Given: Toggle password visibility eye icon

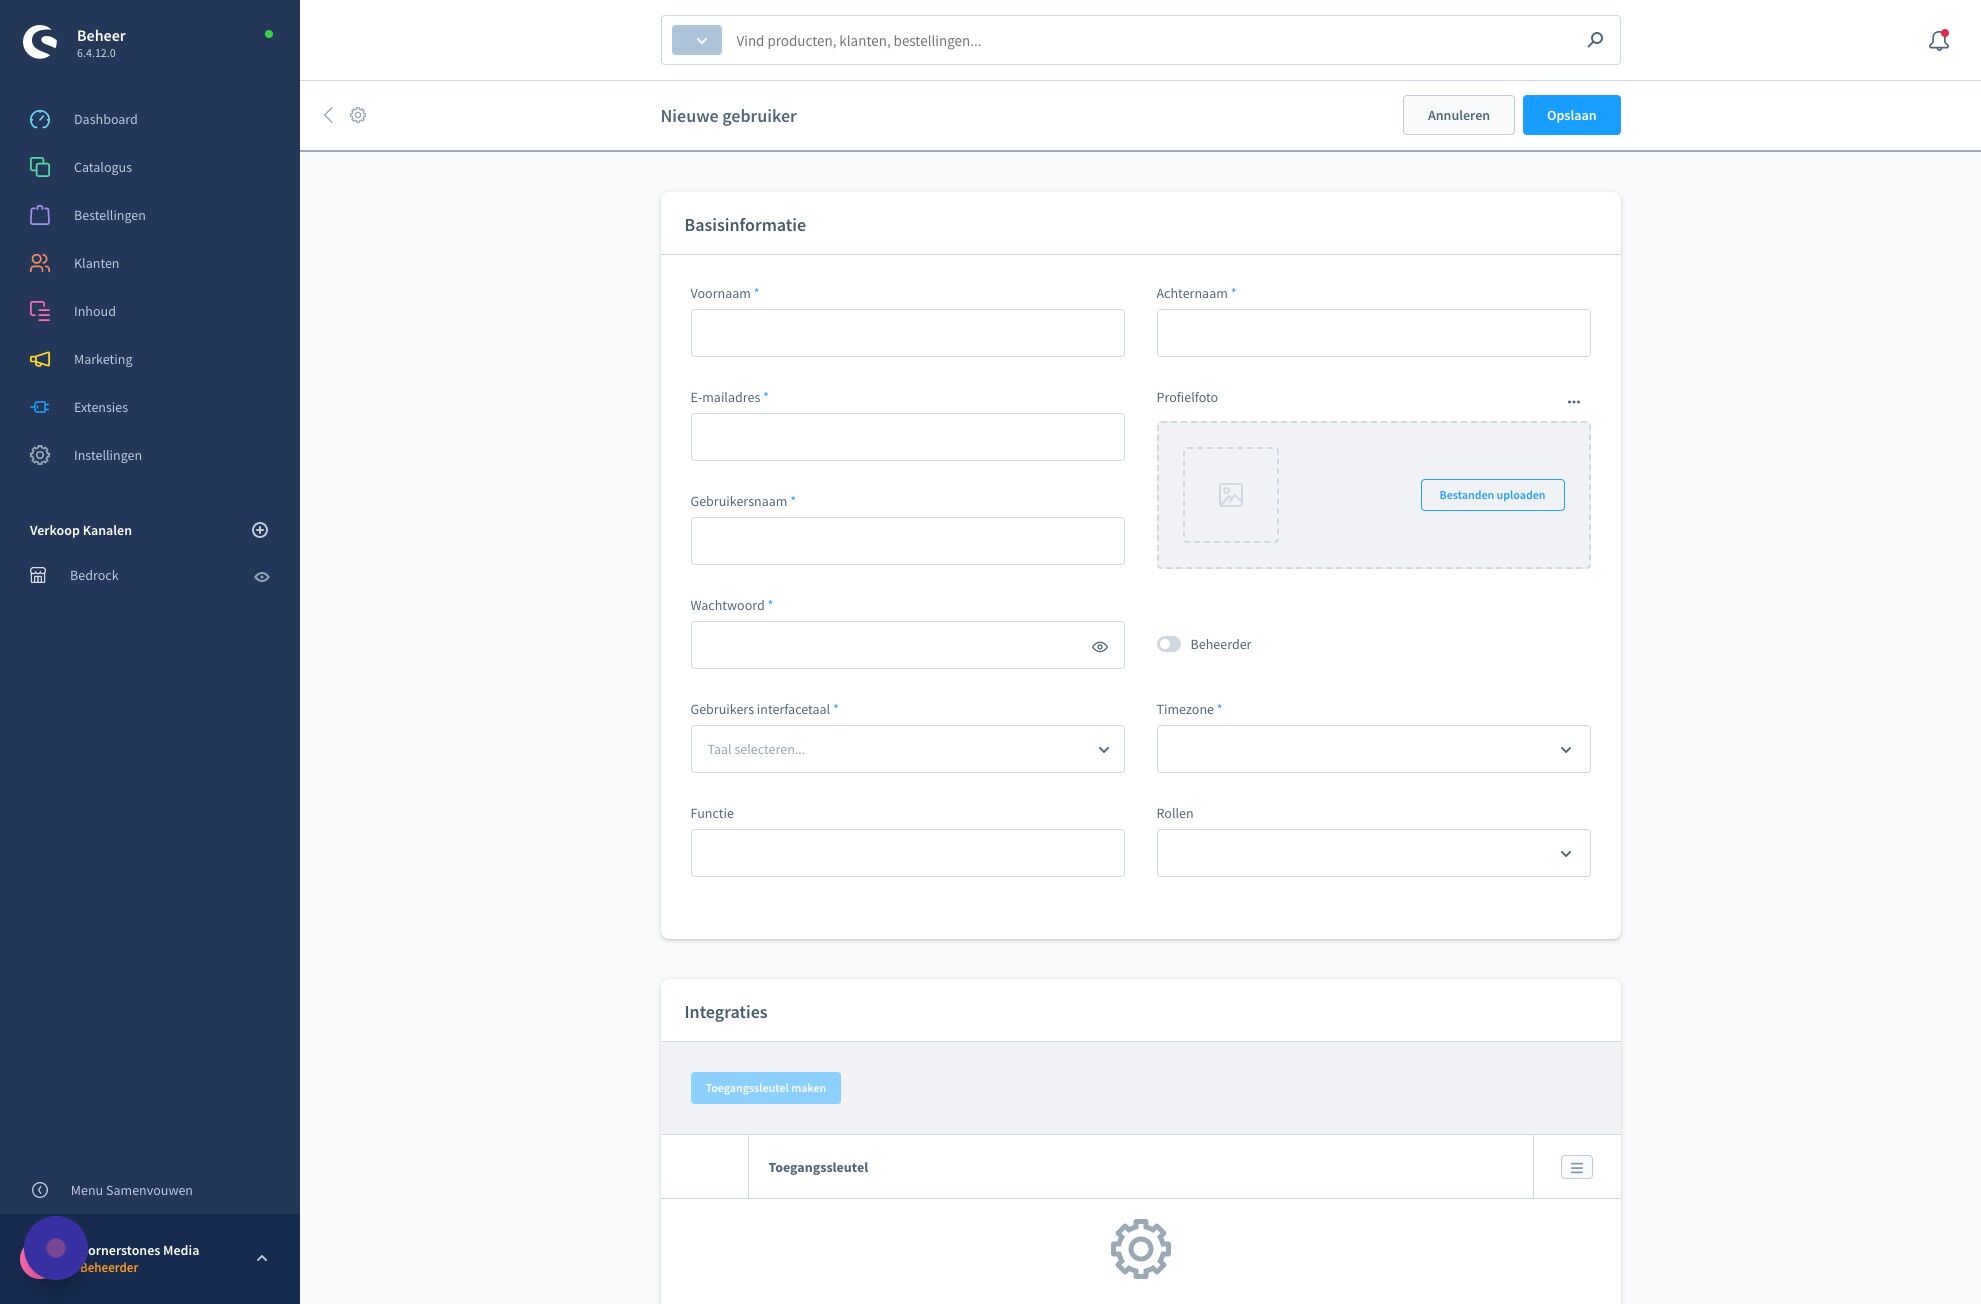Looking at the screenshot, I should tap(1100, 647).
